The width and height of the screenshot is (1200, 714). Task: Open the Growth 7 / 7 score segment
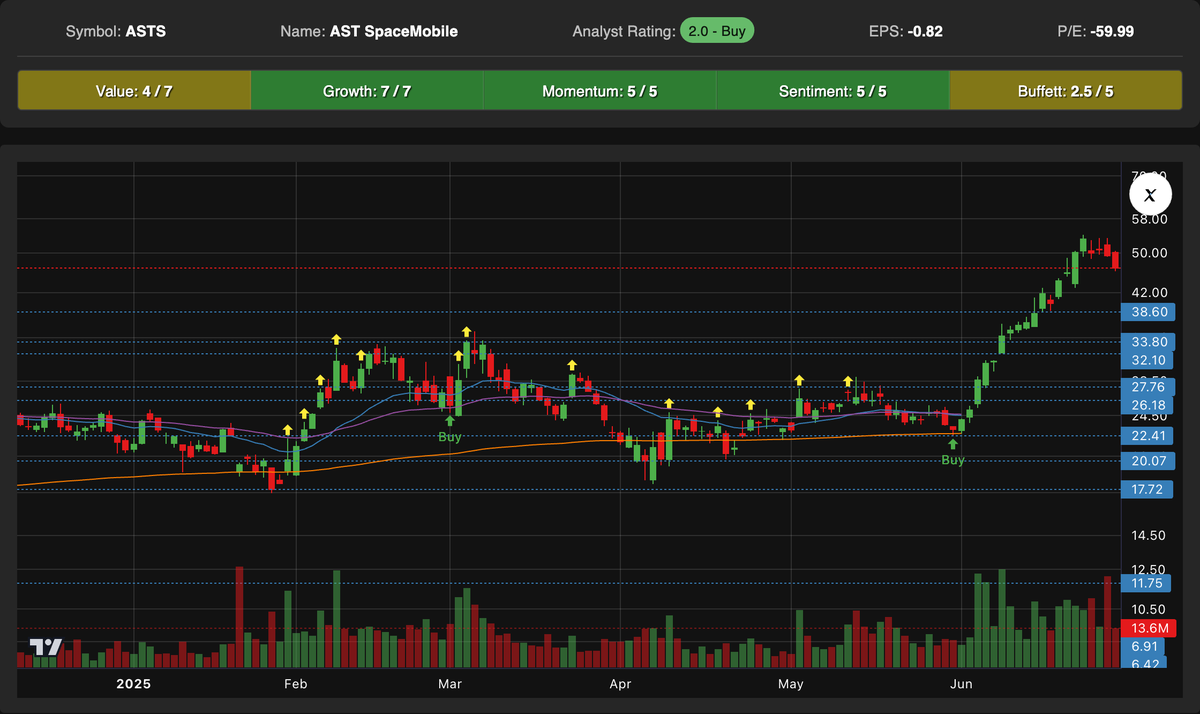(x=367, y=91)
